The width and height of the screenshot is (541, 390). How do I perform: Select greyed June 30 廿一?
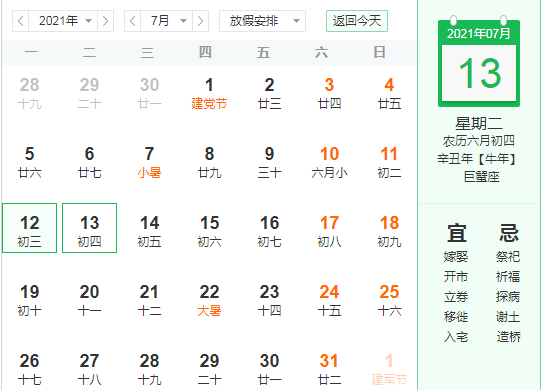tap(149, 93)
